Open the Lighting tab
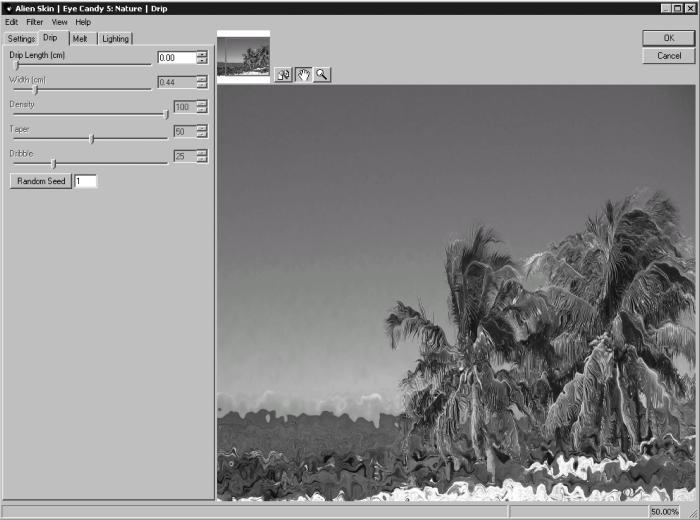 (x=115, y=39)
